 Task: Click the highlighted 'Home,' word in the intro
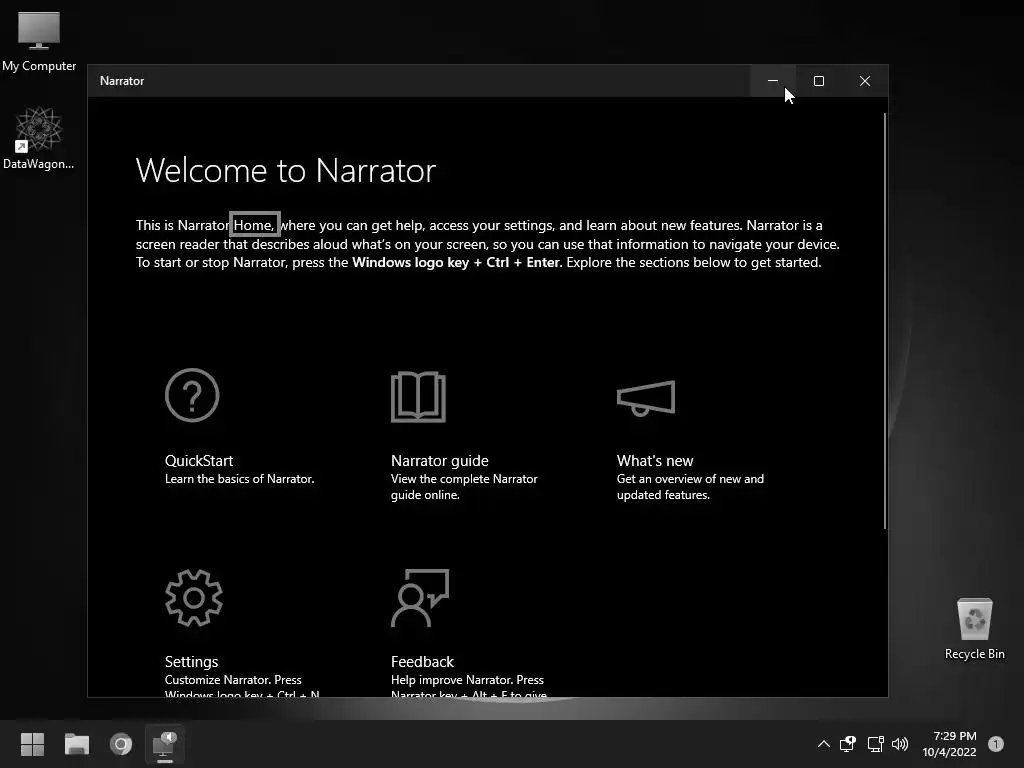[x=254, y=225]
